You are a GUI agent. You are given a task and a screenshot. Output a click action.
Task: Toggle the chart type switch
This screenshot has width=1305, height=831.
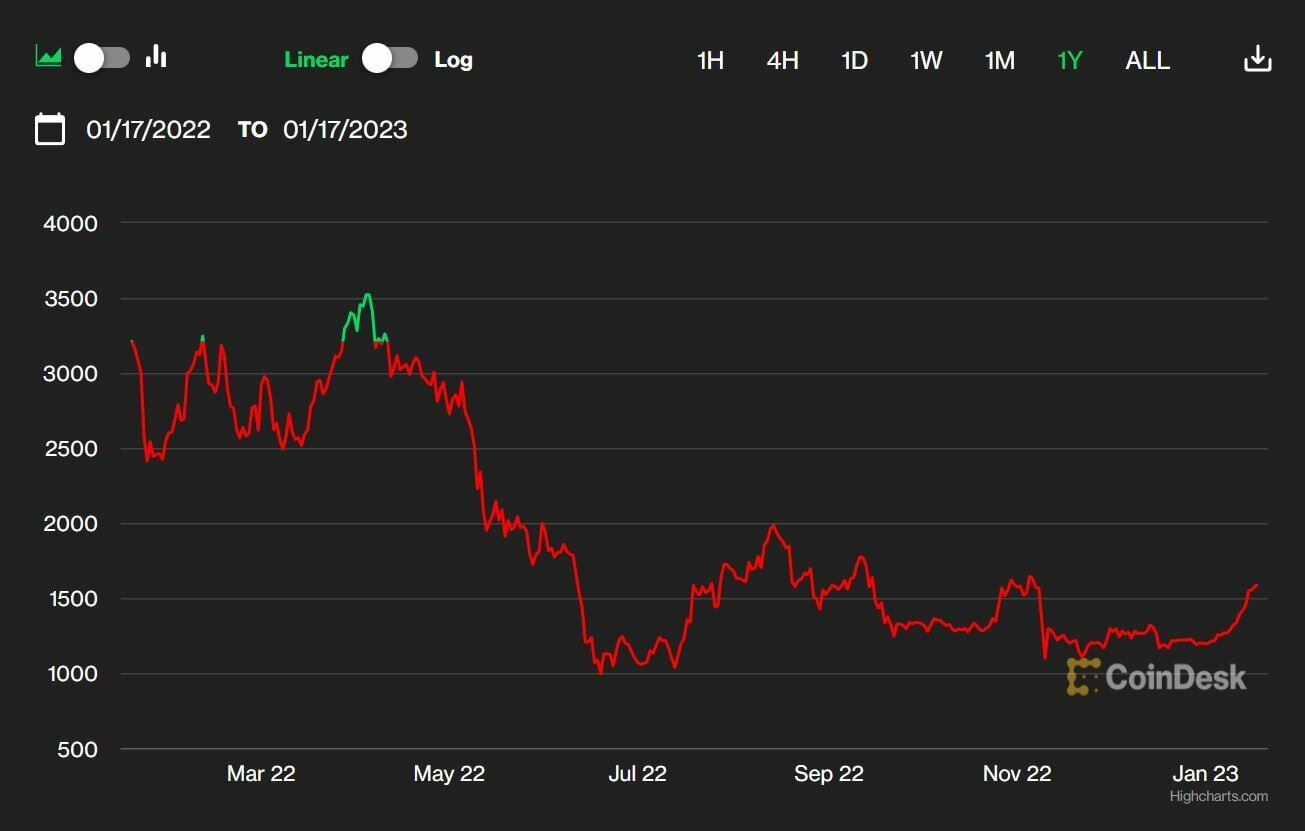102,58
